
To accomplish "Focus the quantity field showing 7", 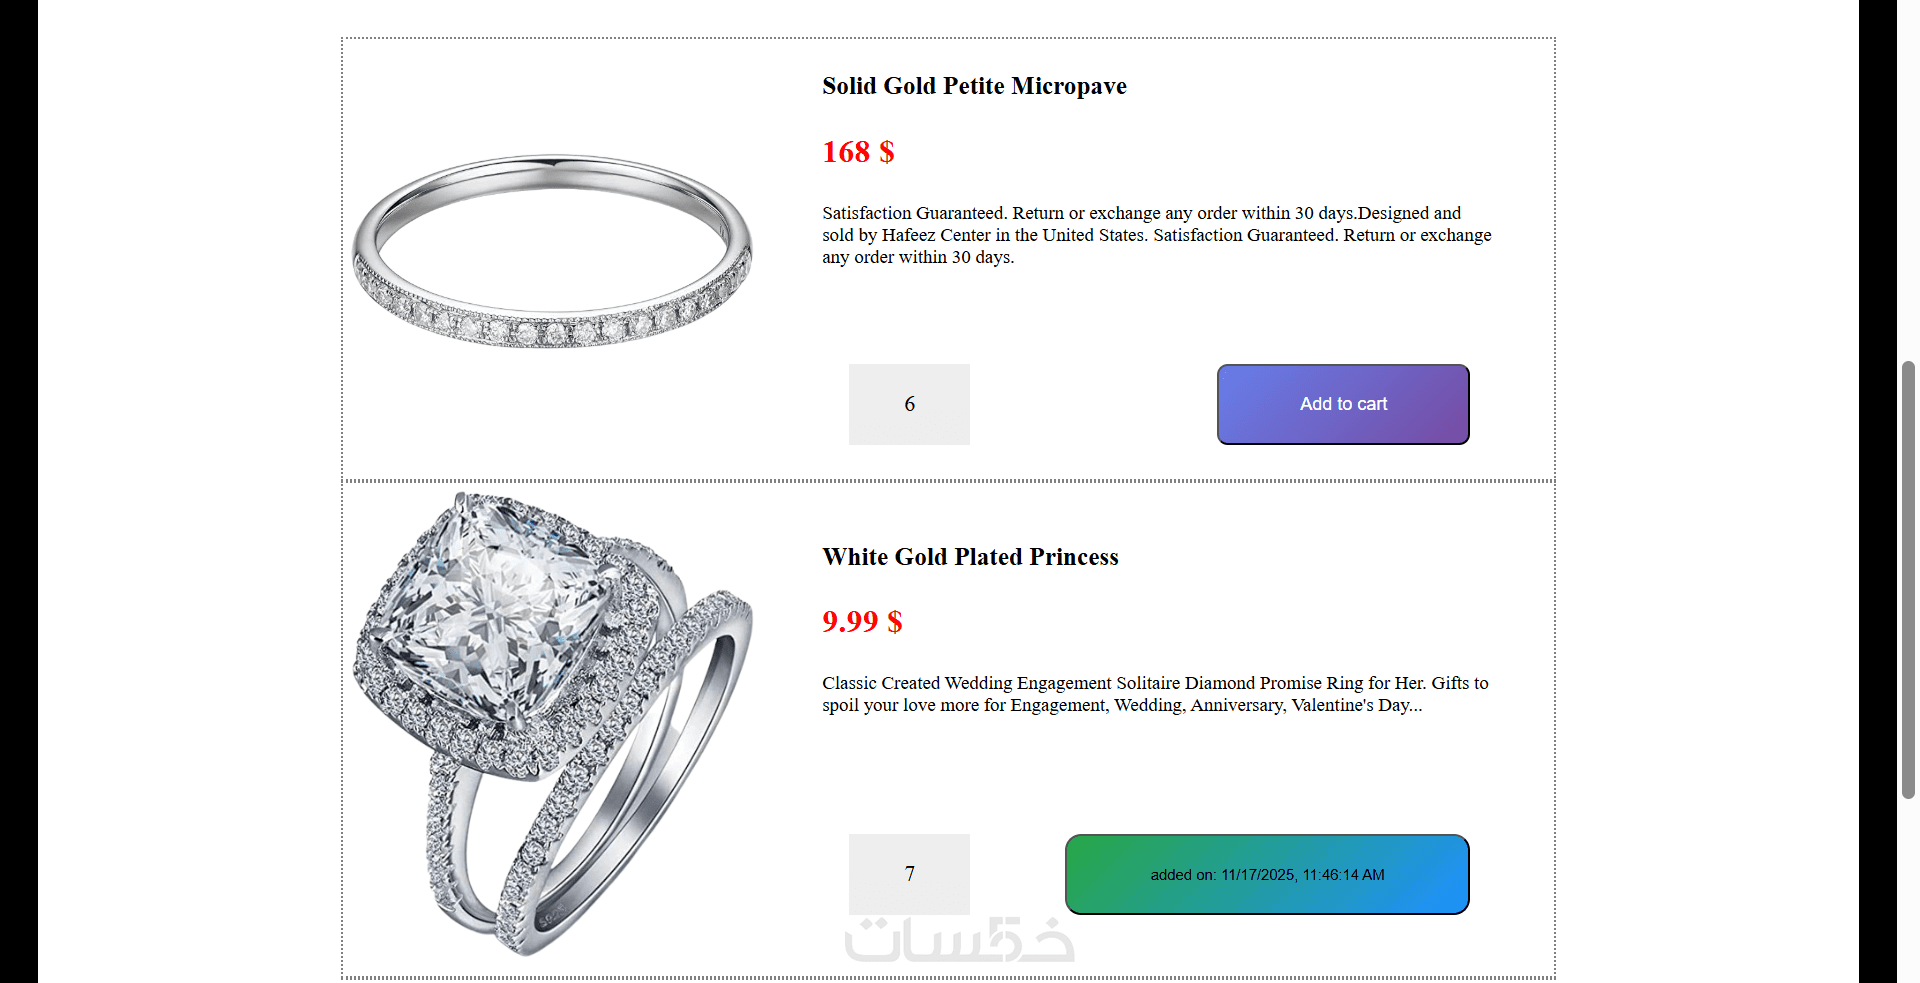I will pyautogui.click(x=909, y=874).
